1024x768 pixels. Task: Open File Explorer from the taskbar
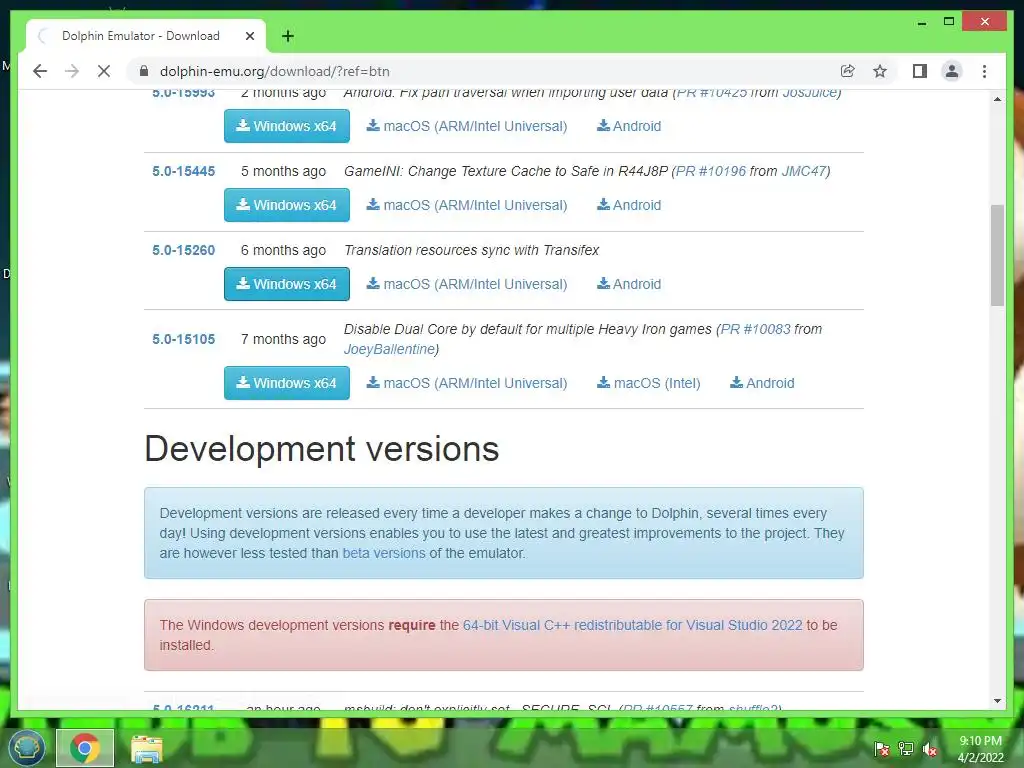[x=147, y=748]
